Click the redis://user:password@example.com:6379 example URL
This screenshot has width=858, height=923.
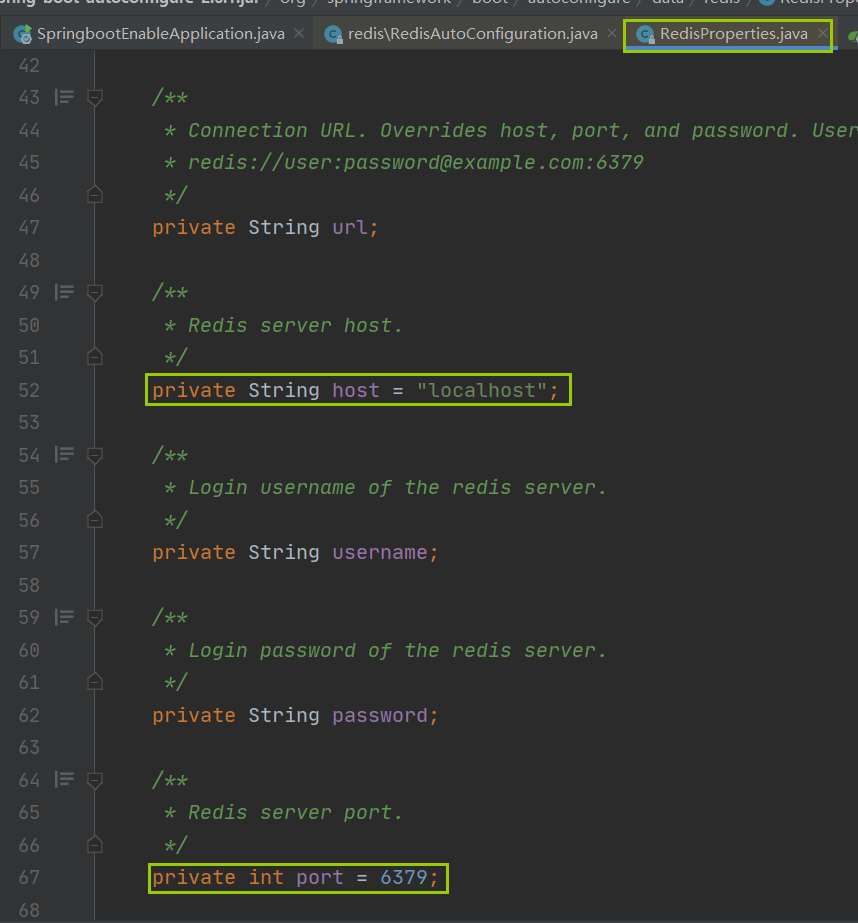tap(415, 162)
